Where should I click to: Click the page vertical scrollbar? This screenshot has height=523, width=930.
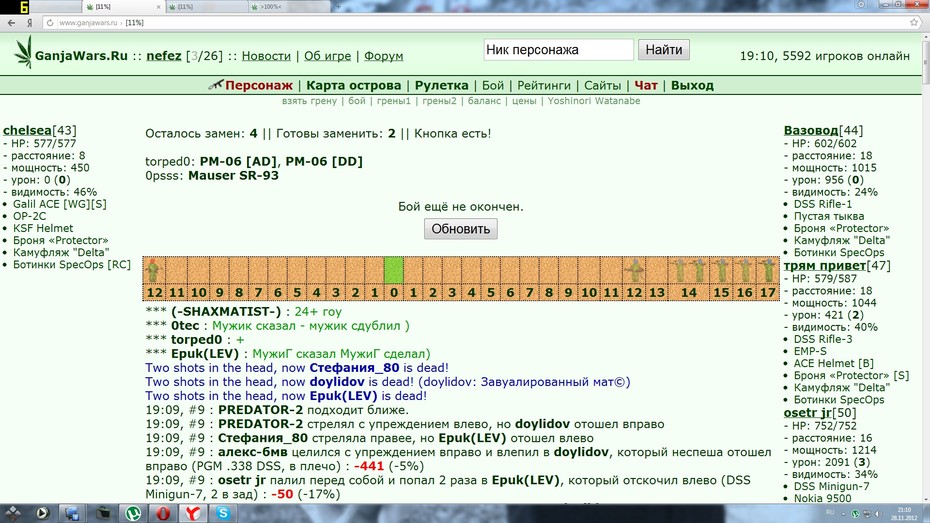click(x=926, y=267)
